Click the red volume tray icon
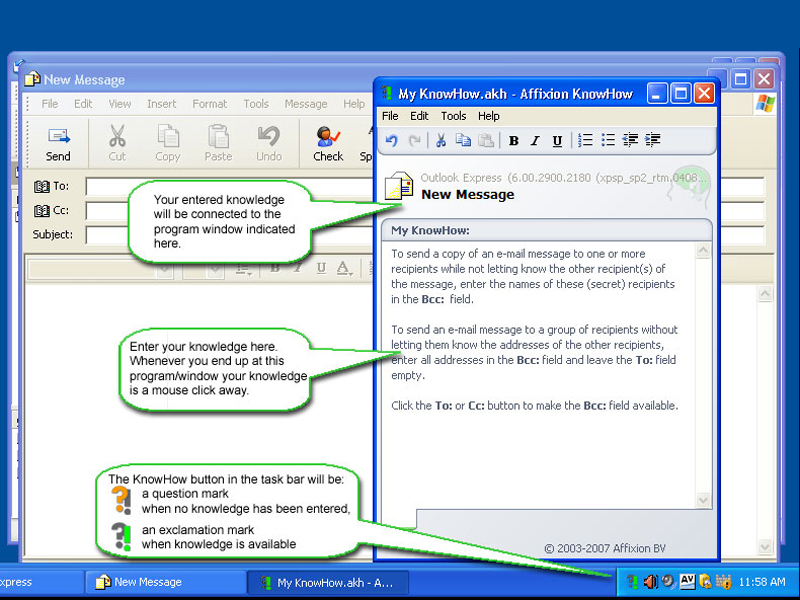Image resolution: width=800 pixels, height=600 pixels. click(651, 582)
